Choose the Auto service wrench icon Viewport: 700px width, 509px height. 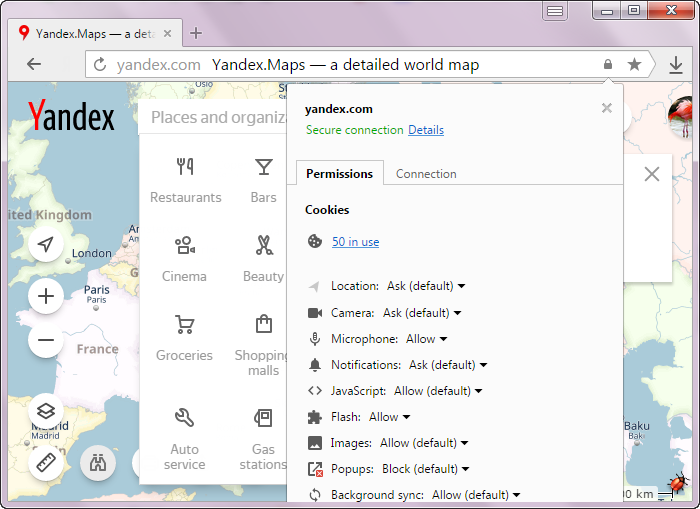pyautogui.click(x=184, y=418)
